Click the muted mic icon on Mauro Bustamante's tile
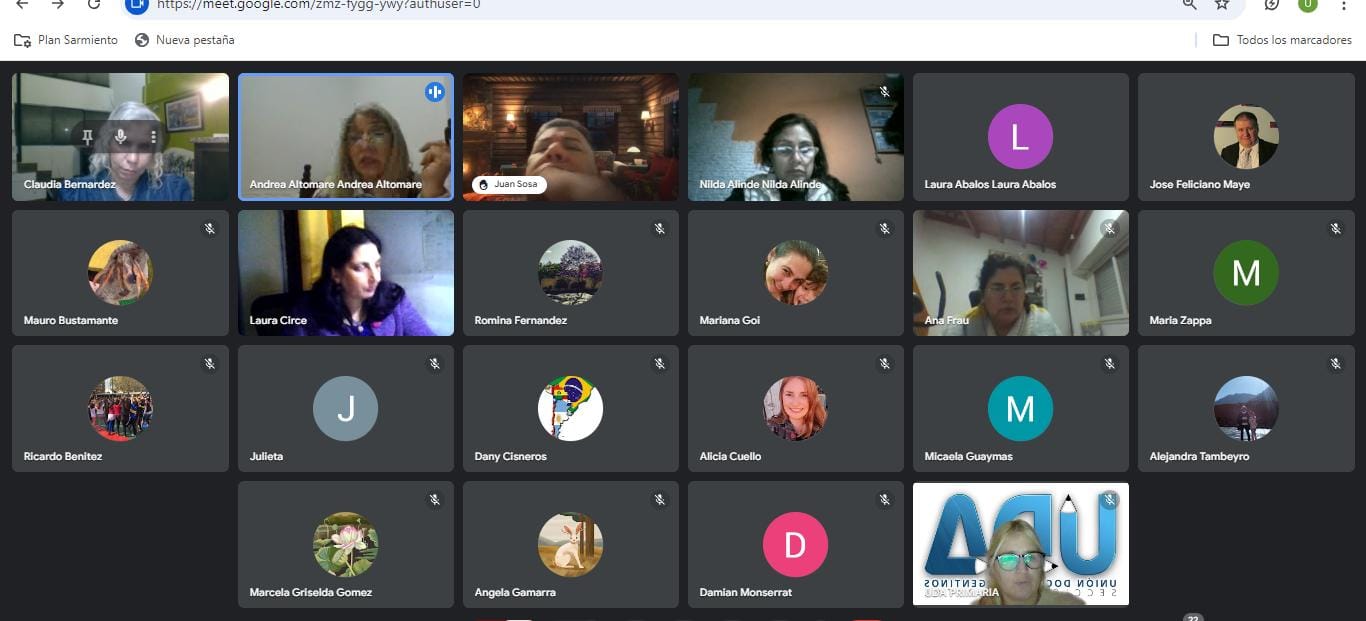Image resolution: width=1366 pixels, height=621 pixels. [209, 228]
